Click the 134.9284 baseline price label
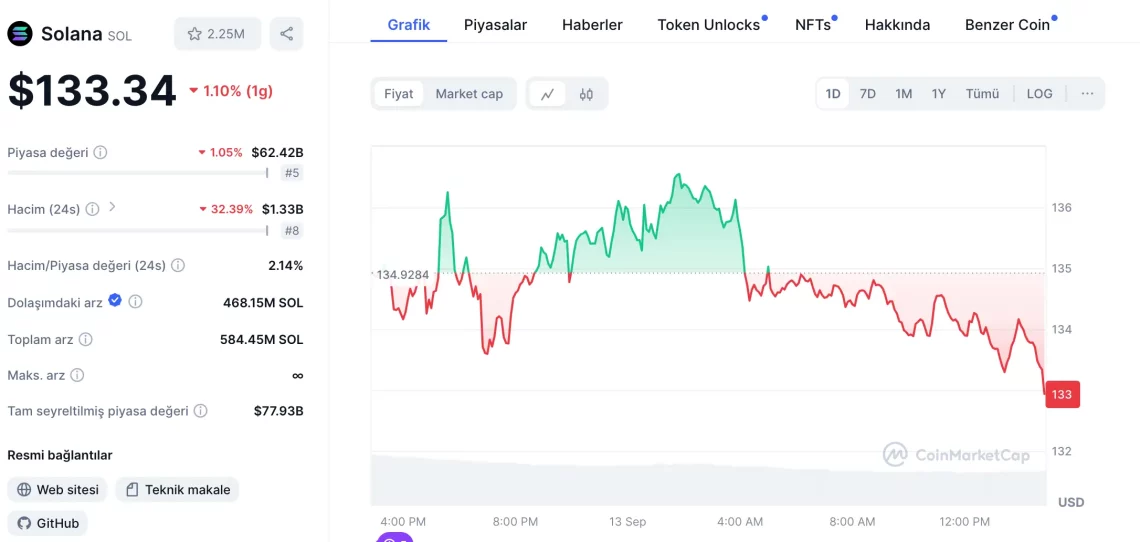1140x542 pixels. click(402, 274)
